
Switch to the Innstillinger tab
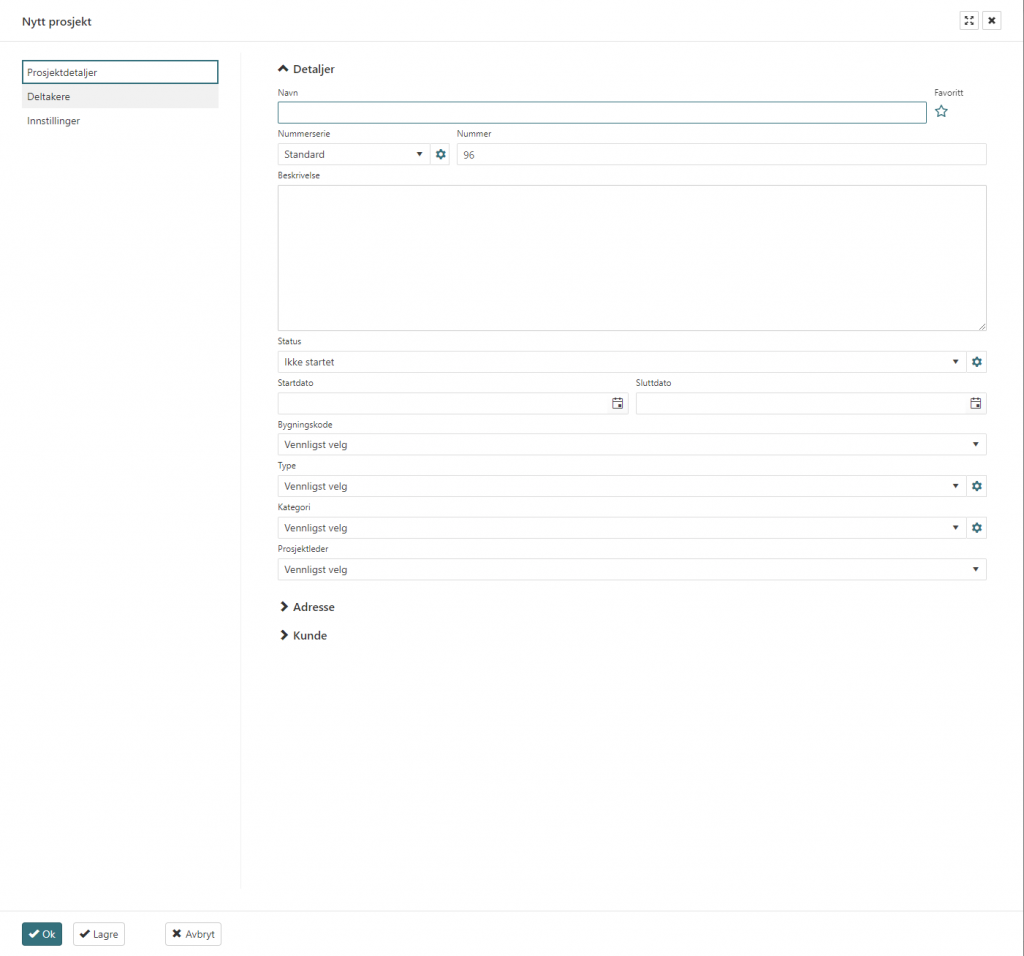click(x=120, y=121)
